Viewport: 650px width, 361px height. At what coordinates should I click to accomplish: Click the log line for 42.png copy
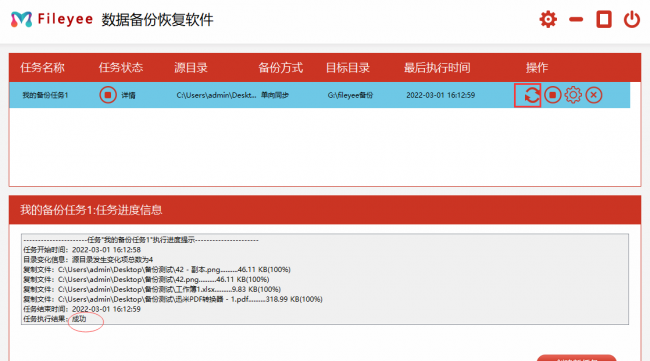click(146, 280)
